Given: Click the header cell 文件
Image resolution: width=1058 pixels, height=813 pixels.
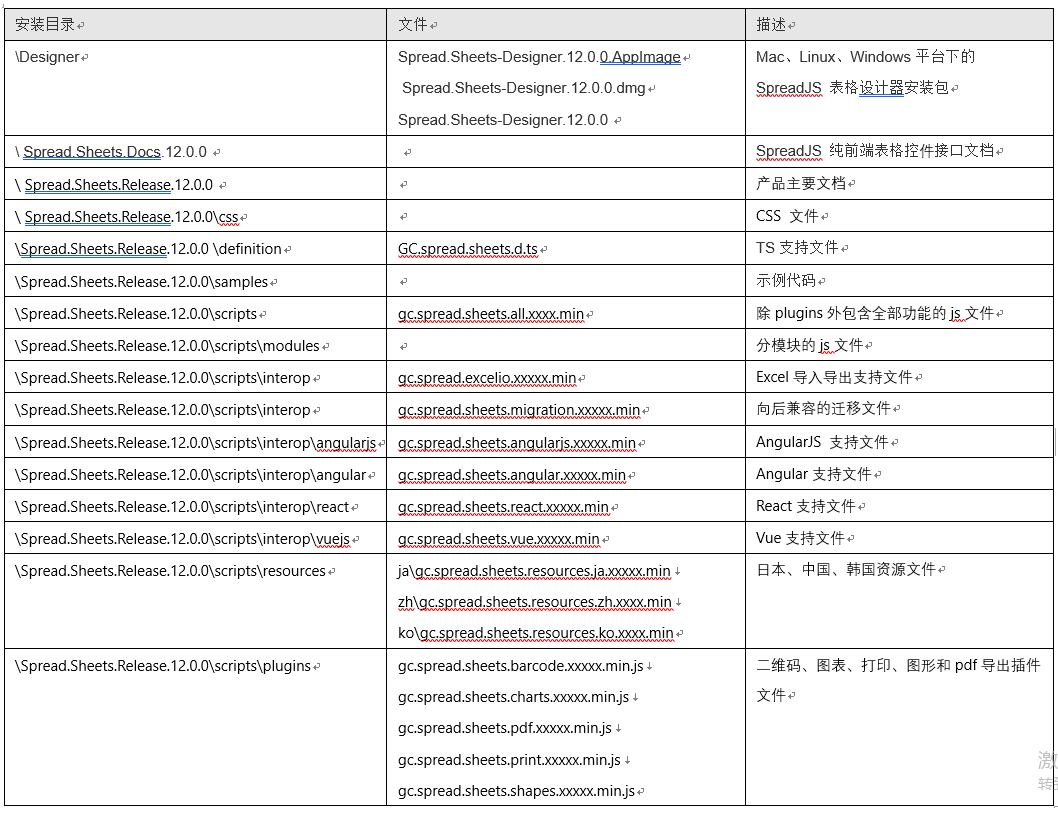Looking at the screenshot, I should pyautogui.click(x=565, y=25).
